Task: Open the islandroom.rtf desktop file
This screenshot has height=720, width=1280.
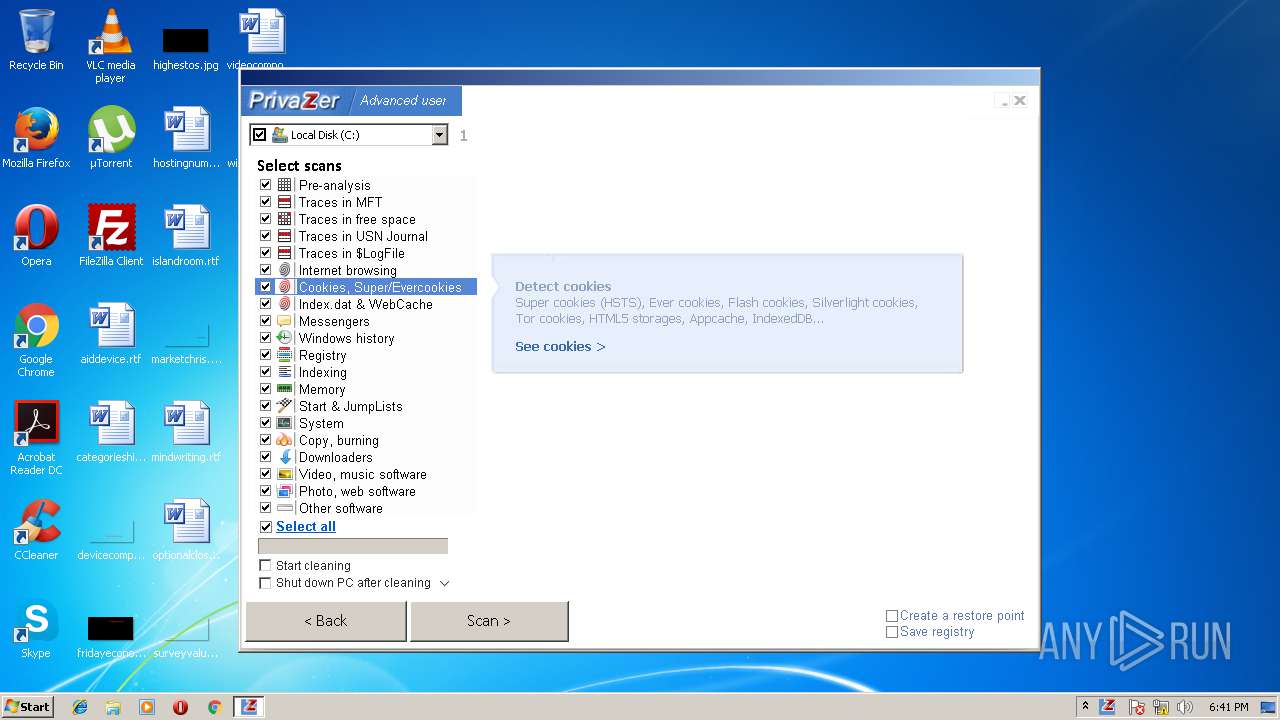Action: coord(186,236)
